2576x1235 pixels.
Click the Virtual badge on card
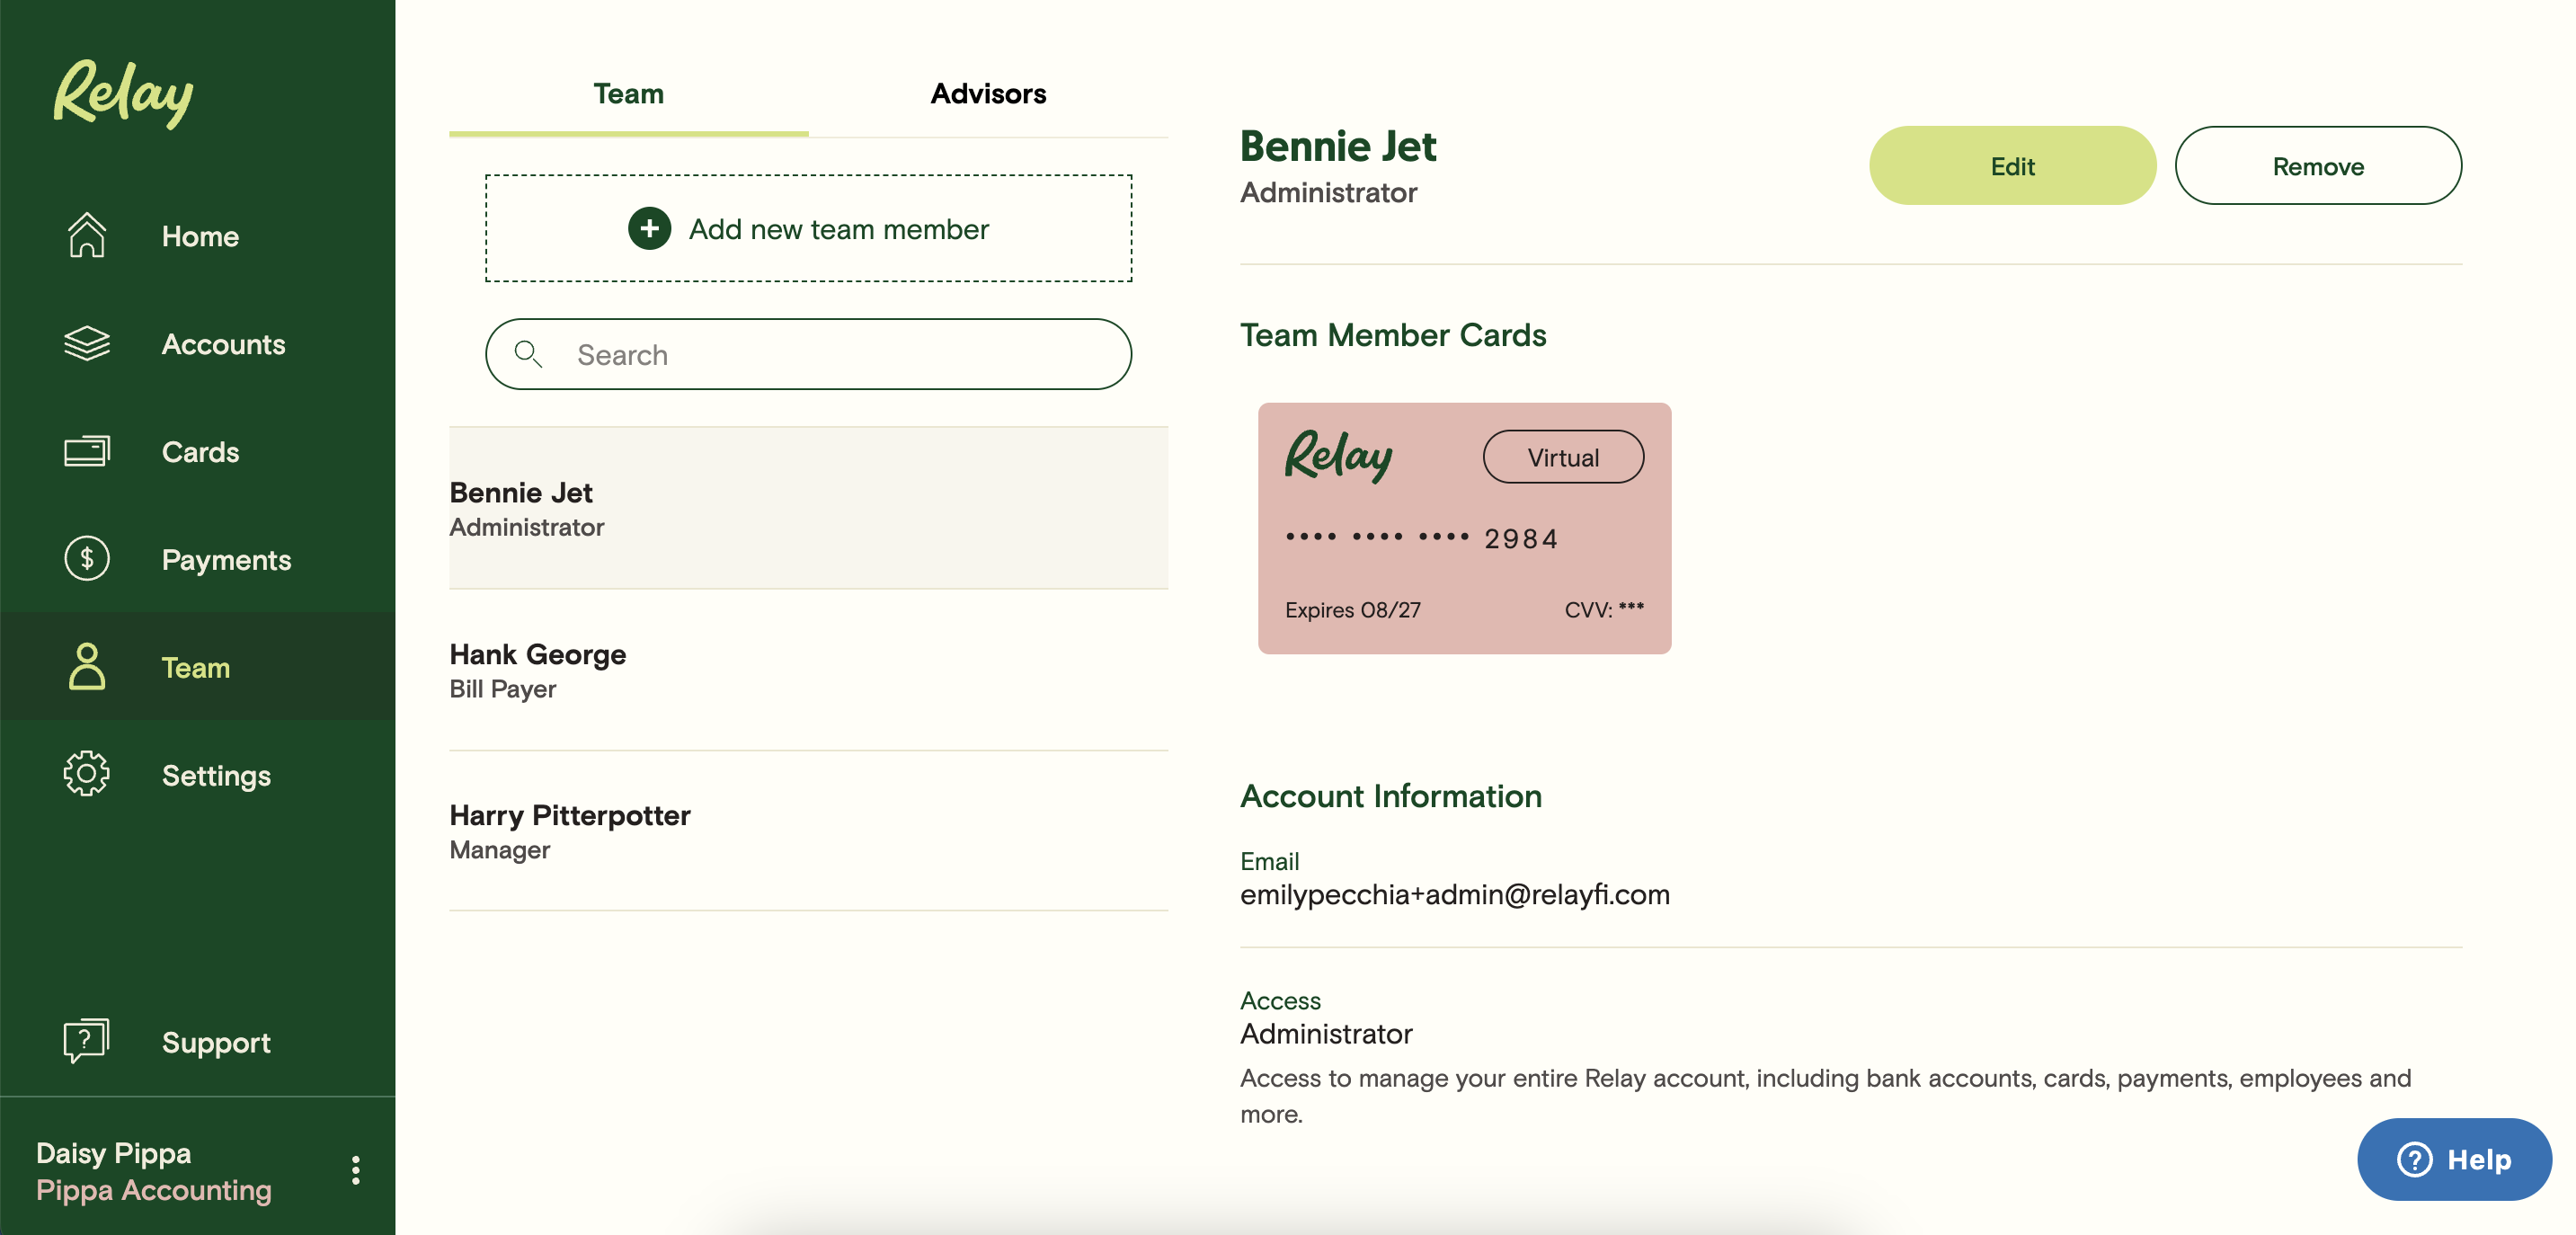pos(1563,458)
